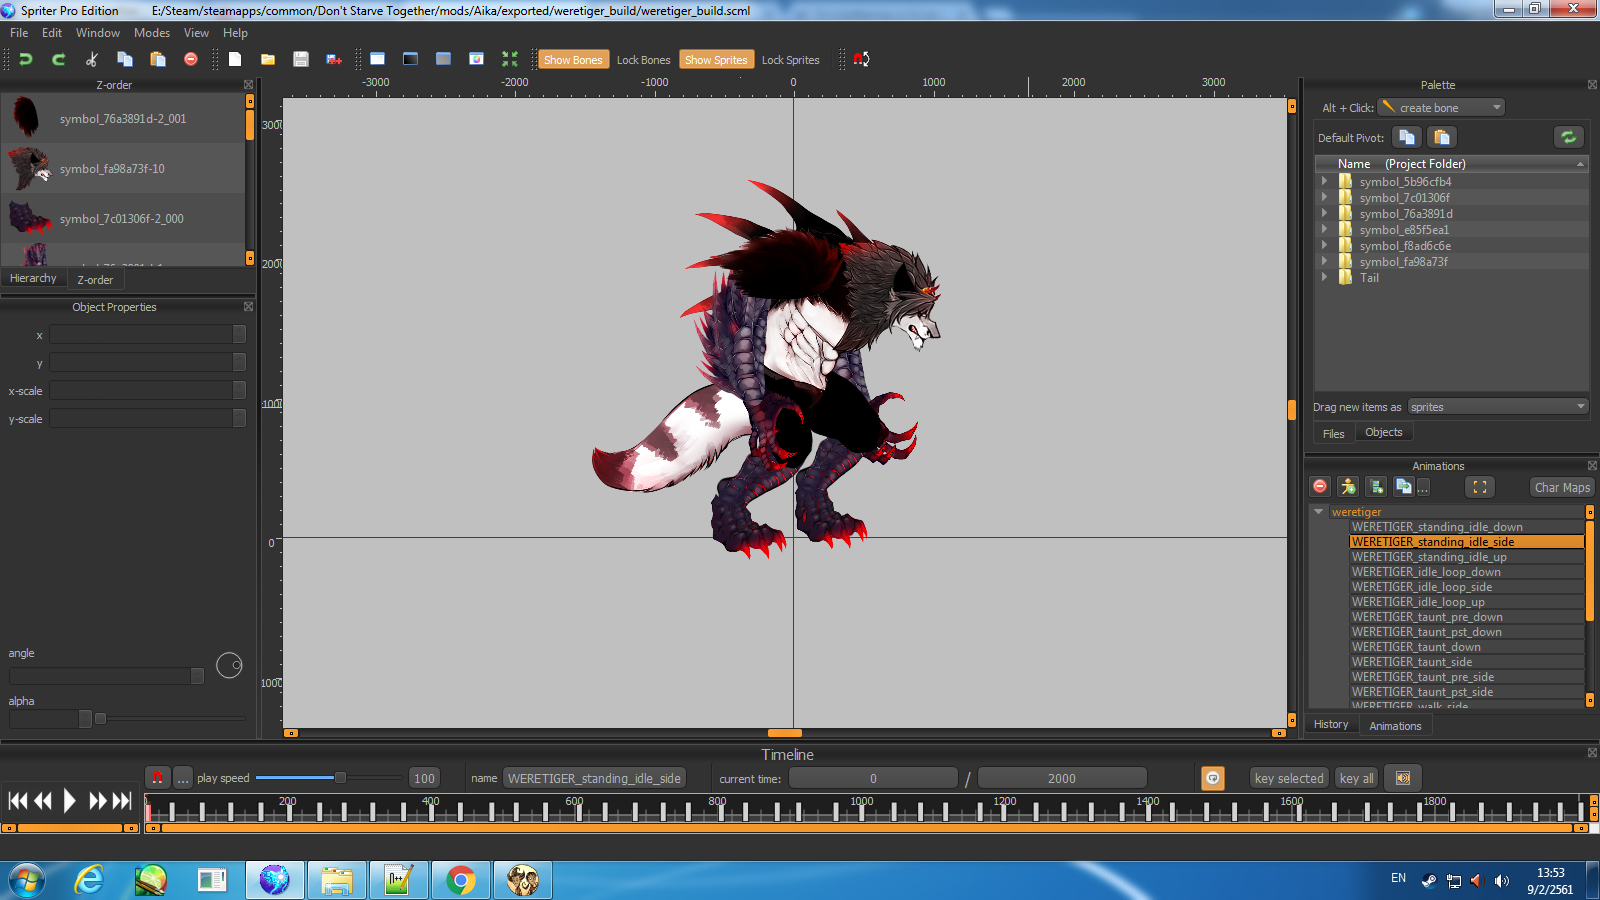The width and height of the screenshot is (1600, 900).
Task: Expand the symbol_5b96cfb4 folder
Action: pyautogui.click(x=1325, y=182)
